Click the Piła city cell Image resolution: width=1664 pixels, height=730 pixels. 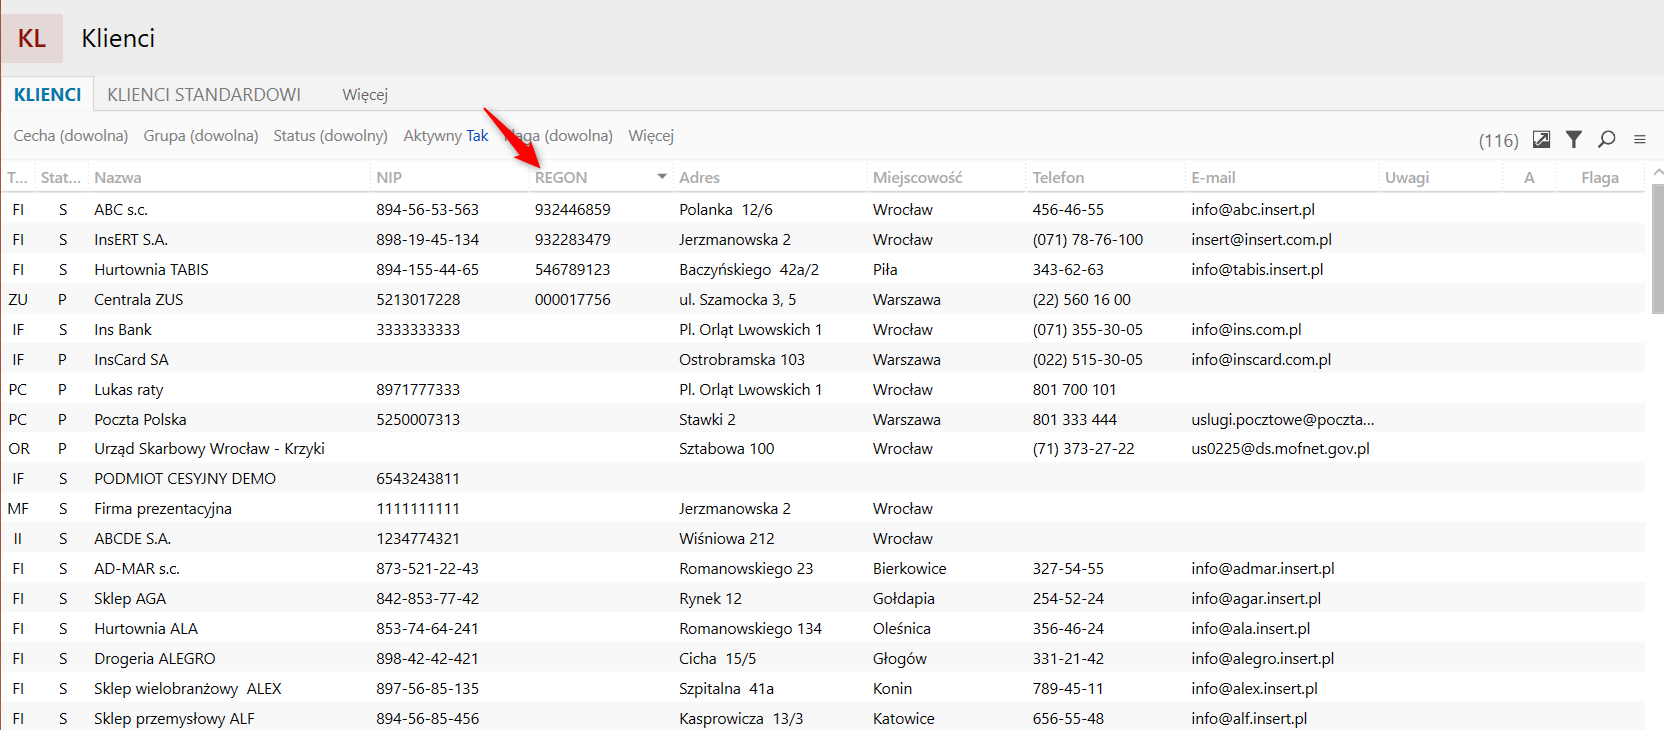pos(885,270)
